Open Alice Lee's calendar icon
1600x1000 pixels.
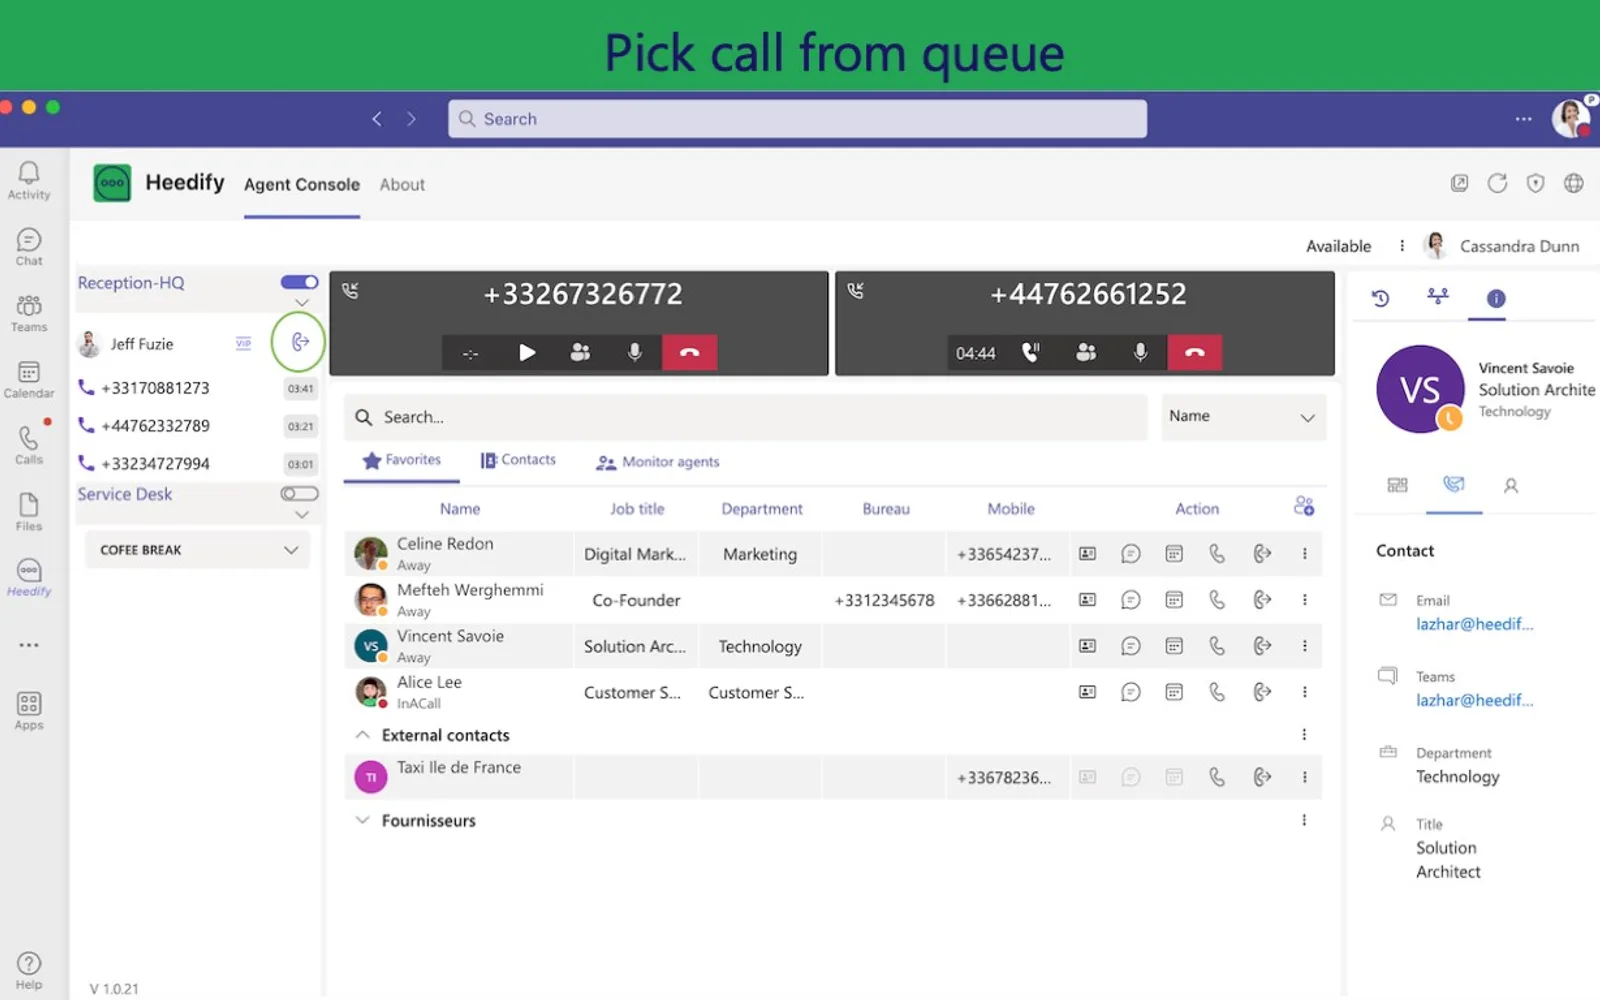[1174, 692]
